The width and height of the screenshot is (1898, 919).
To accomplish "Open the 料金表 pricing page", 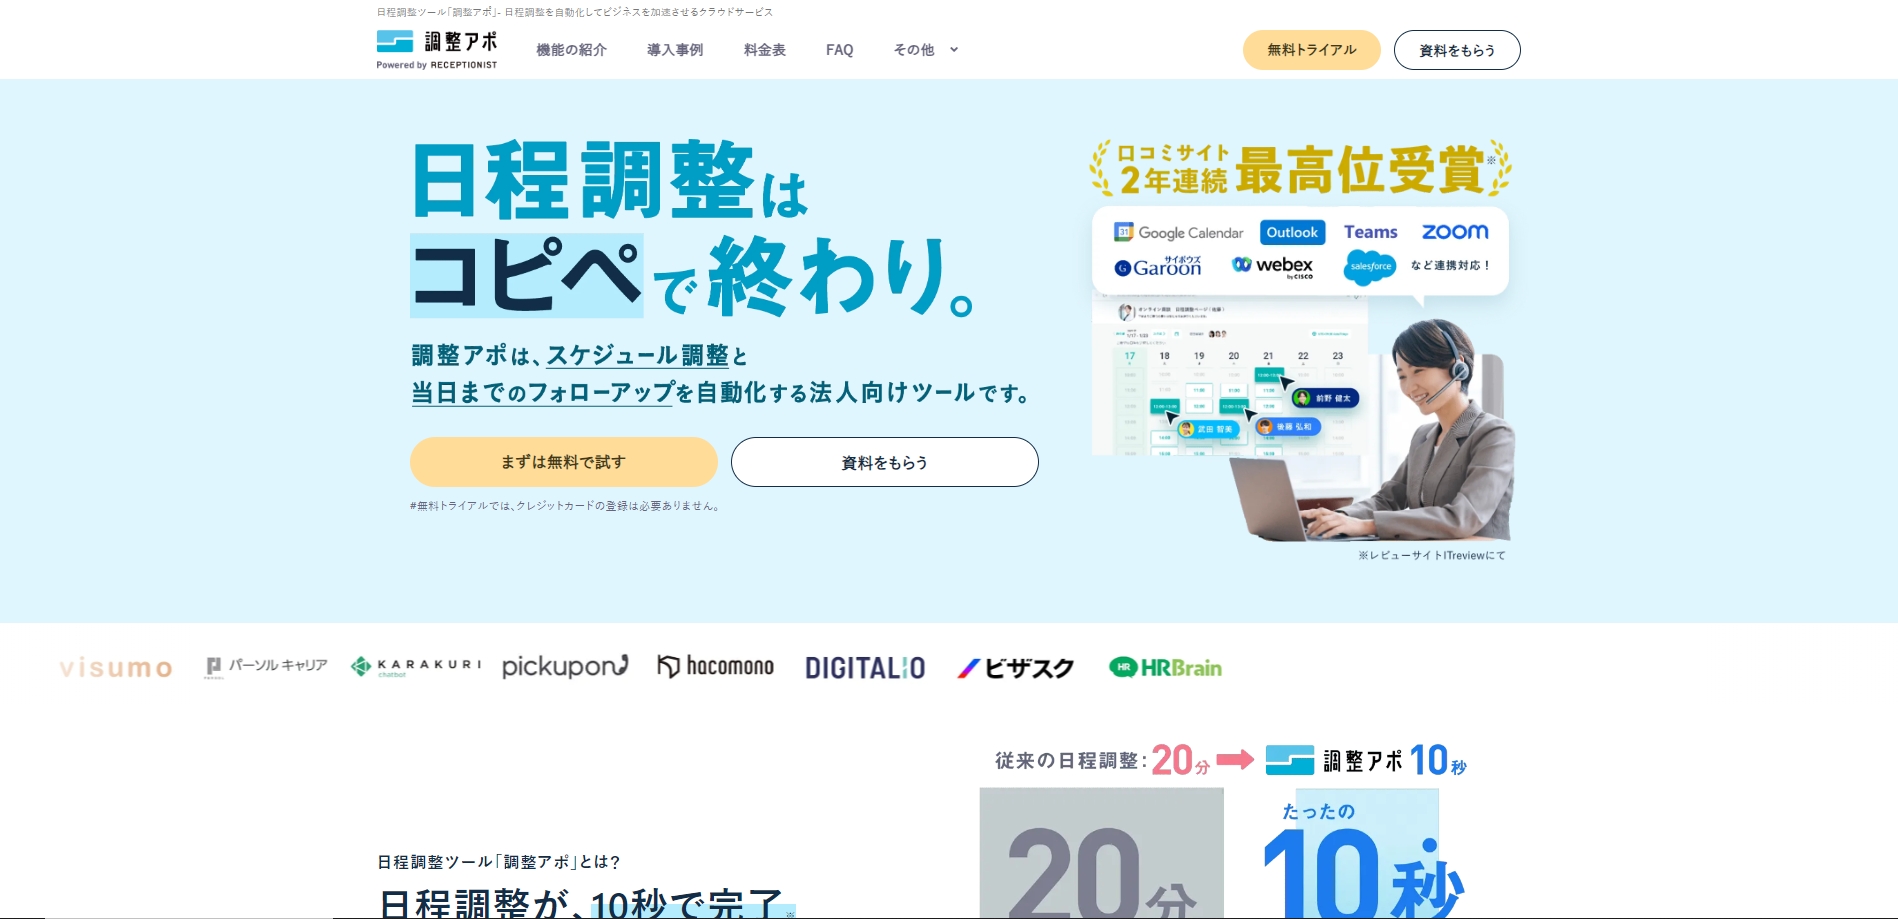I will (765, 50).
